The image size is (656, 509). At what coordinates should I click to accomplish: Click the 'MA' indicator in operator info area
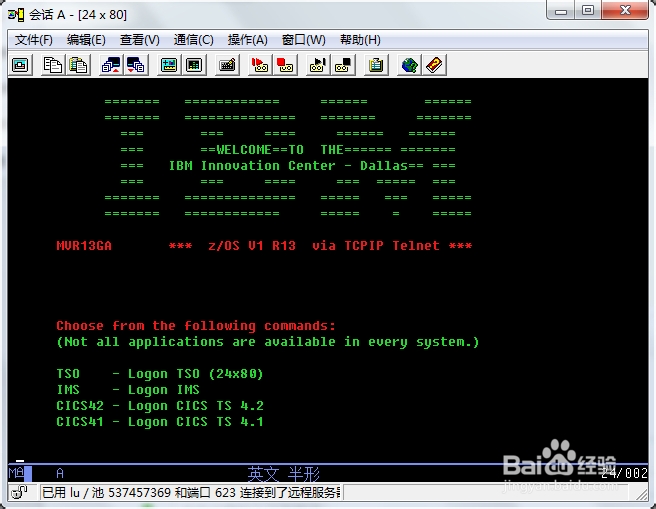coord(16,473)
